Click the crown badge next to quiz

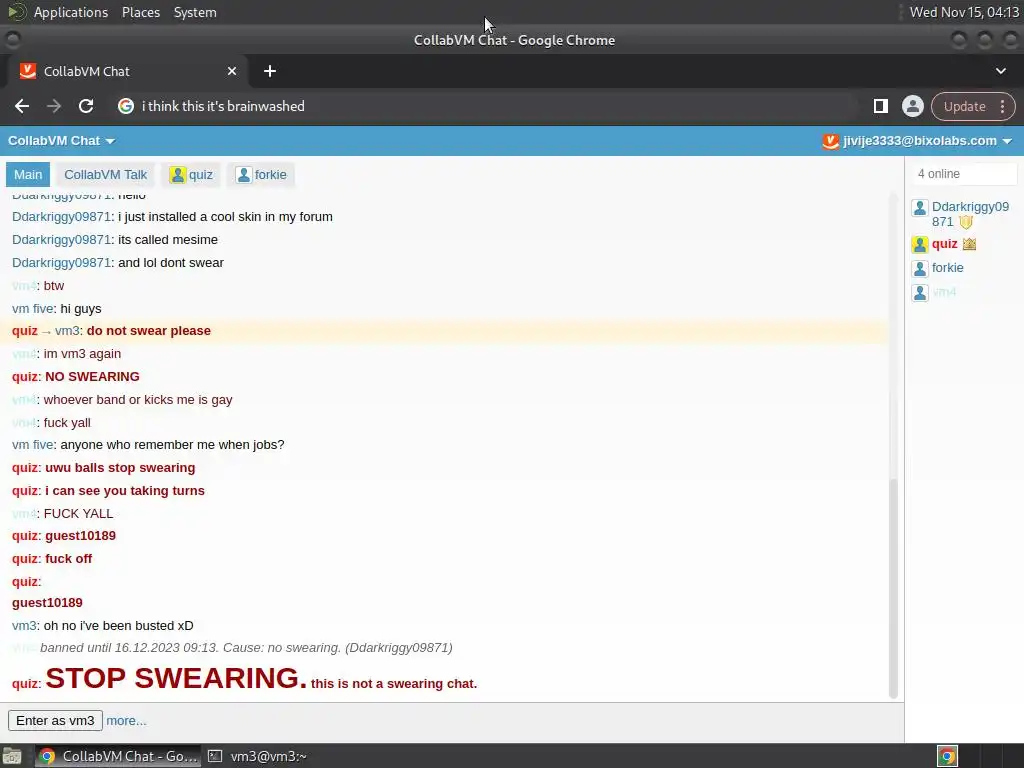pos(969,244)
